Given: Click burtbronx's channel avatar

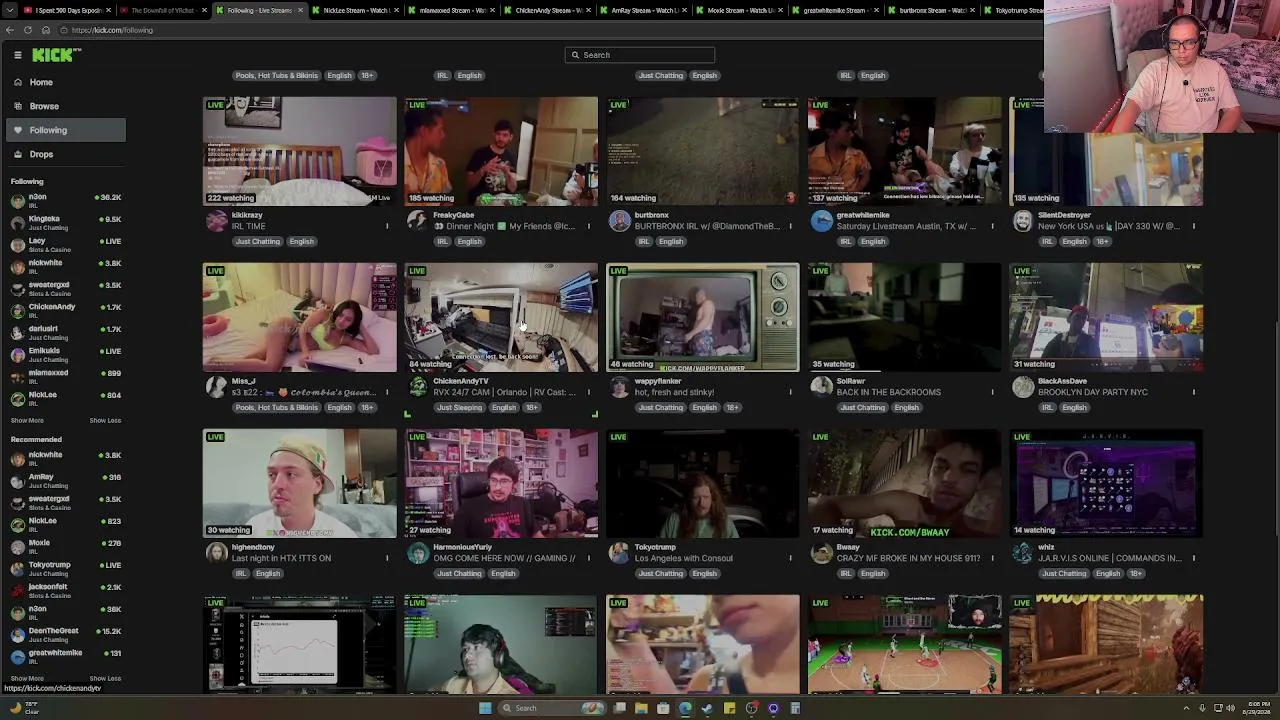Looking at the screenshot, I should pos(620,221).
